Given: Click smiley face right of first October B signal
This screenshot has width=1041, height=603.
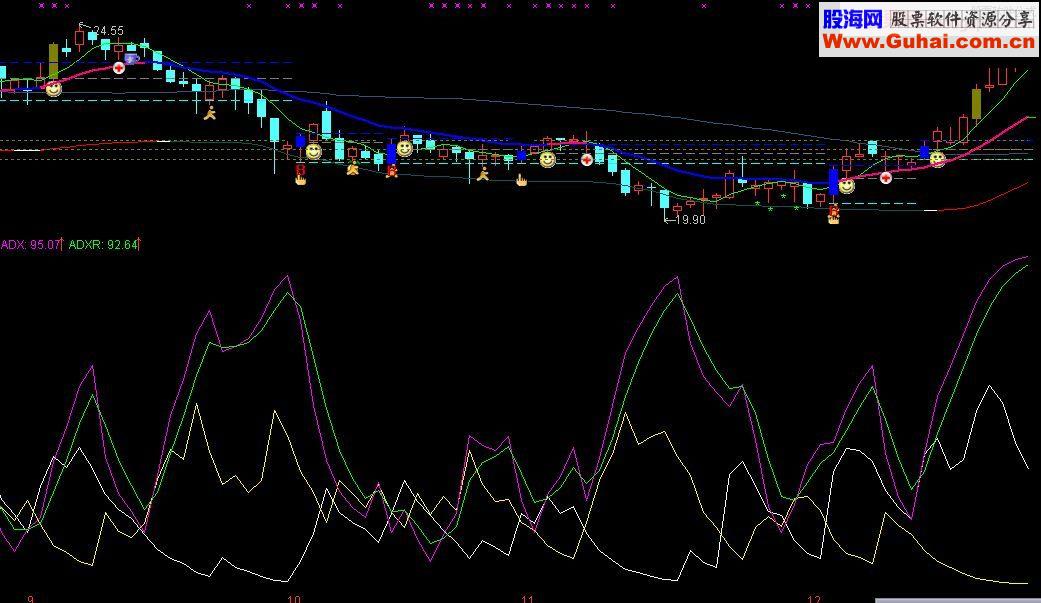Looking at the screenshot, I should click(x=313, y=151).
